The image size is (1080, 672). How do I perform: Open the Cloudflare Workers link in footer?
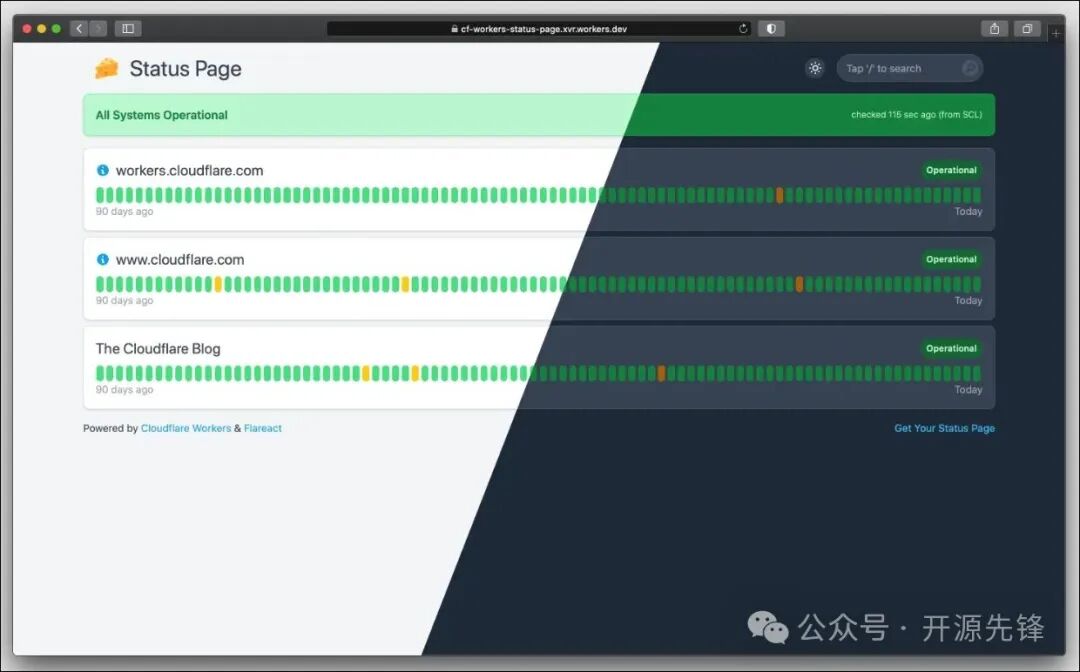[x=186, y=428]
